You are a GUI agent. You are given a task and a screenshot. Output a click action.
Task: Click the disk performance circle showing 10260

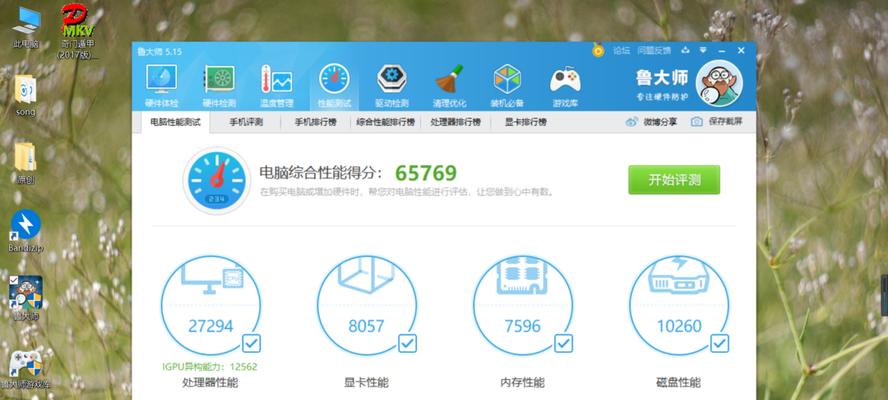678,305
